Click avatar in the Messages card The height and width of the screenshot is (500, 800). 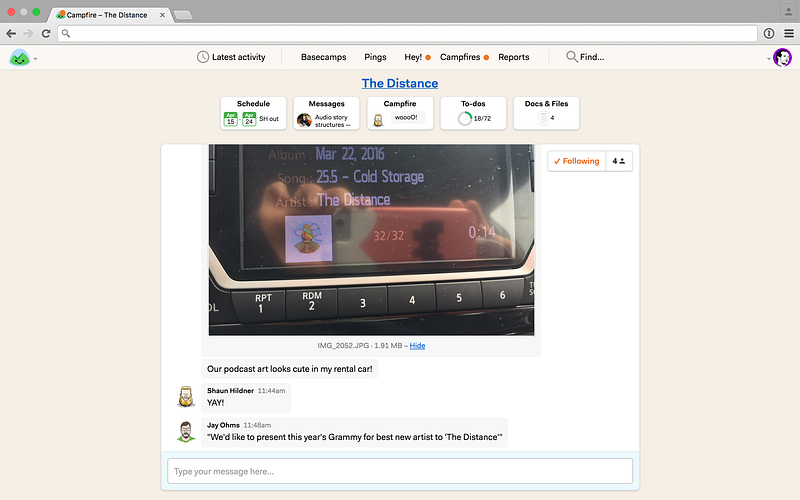[304, 120]
